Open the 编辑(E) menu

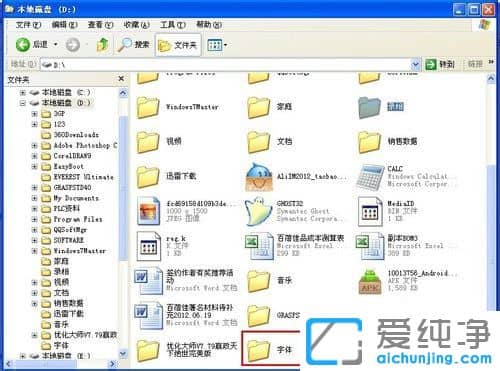pyautogui.click(x=64, y=25)
